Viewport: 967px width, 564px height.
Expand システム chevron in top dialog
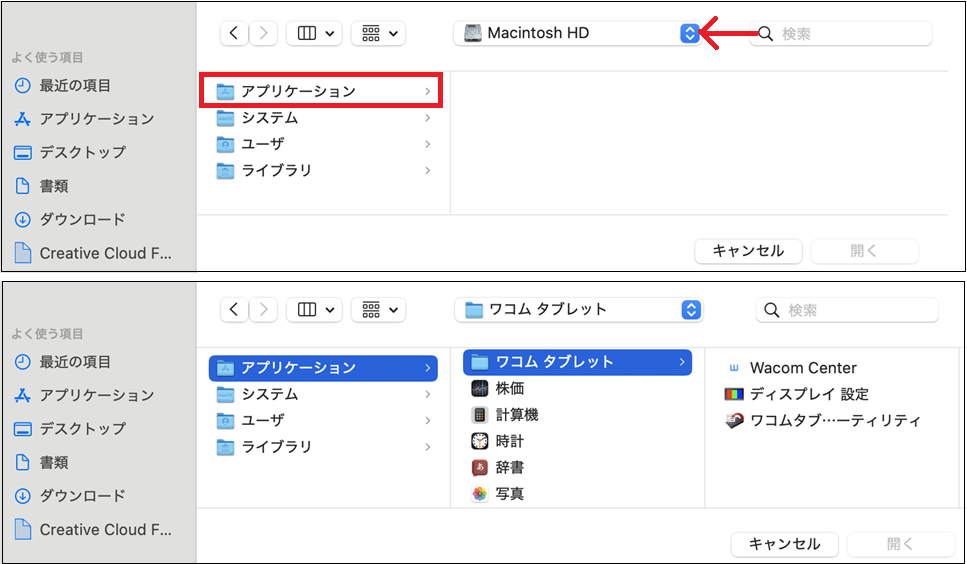(x=427, y=118)
